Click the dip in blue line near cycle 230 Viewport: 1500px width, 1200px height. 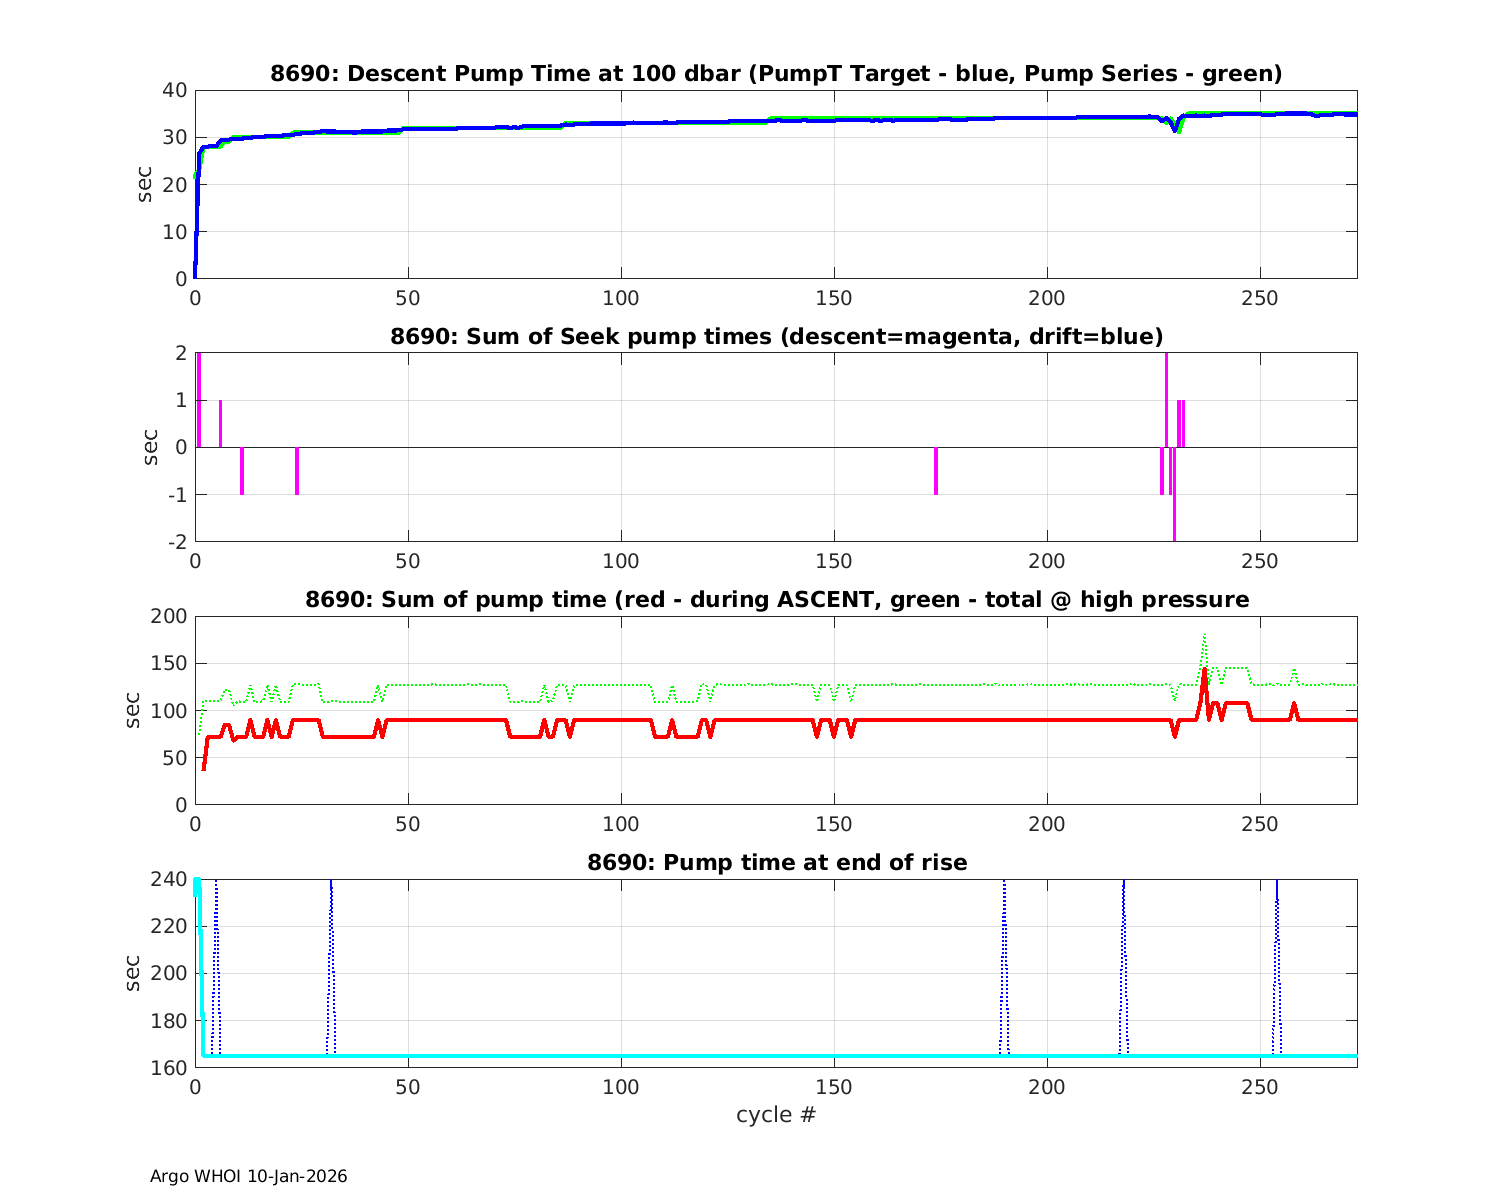pyautogui.click(x=1176, y=129)
